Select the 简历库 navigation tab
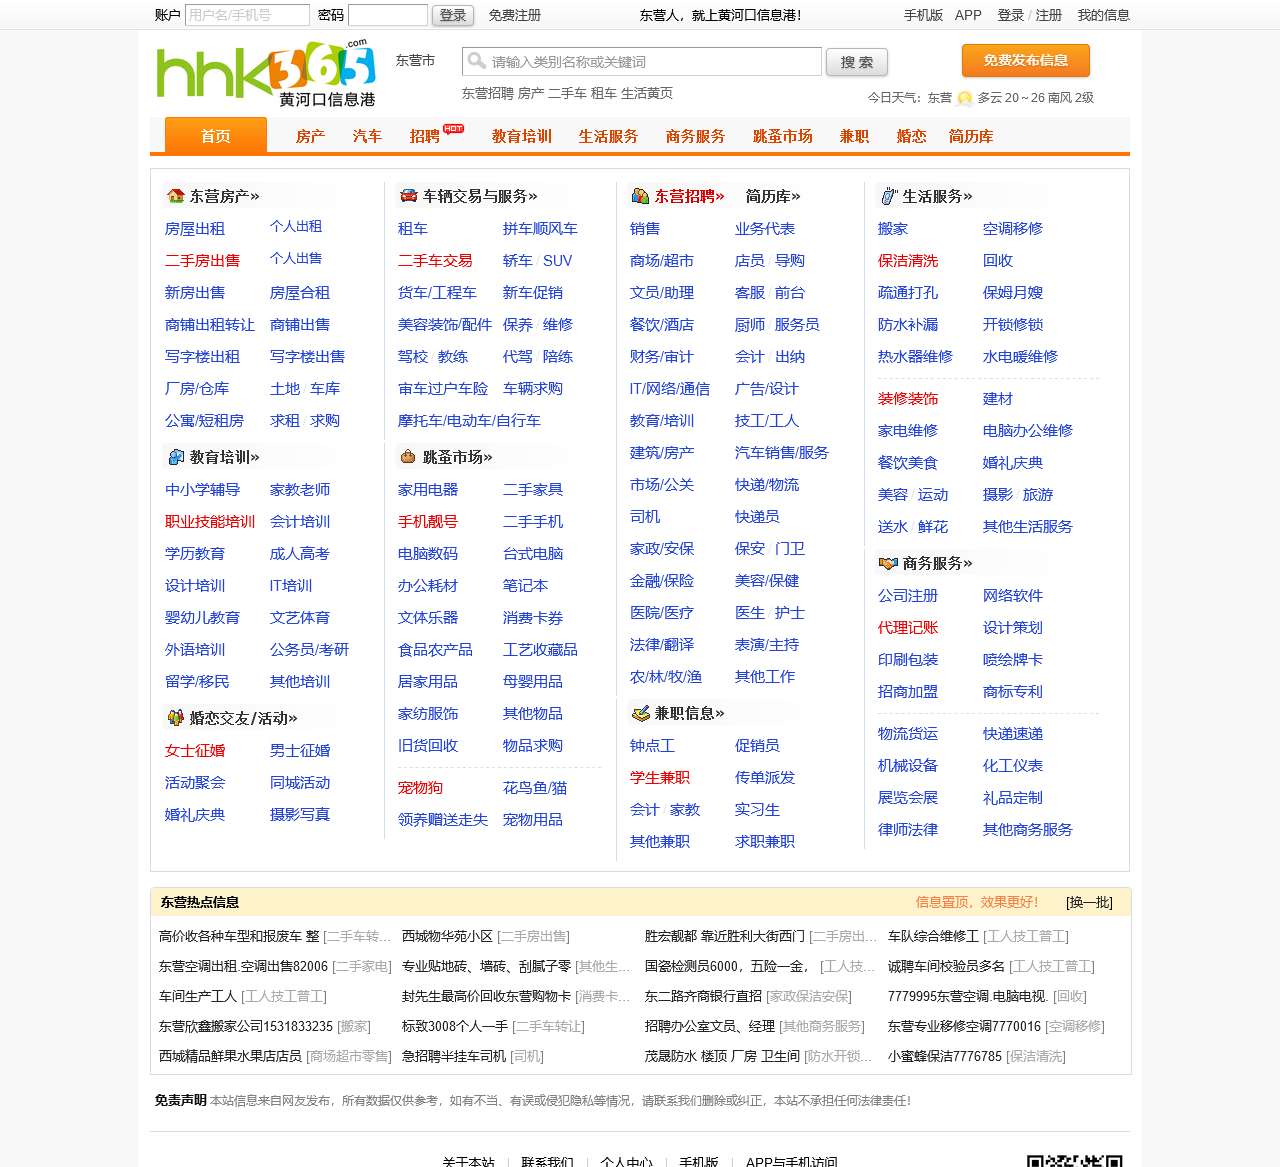The width and height of the screenshot is (1280, 1167). click(x=971, y=136)
